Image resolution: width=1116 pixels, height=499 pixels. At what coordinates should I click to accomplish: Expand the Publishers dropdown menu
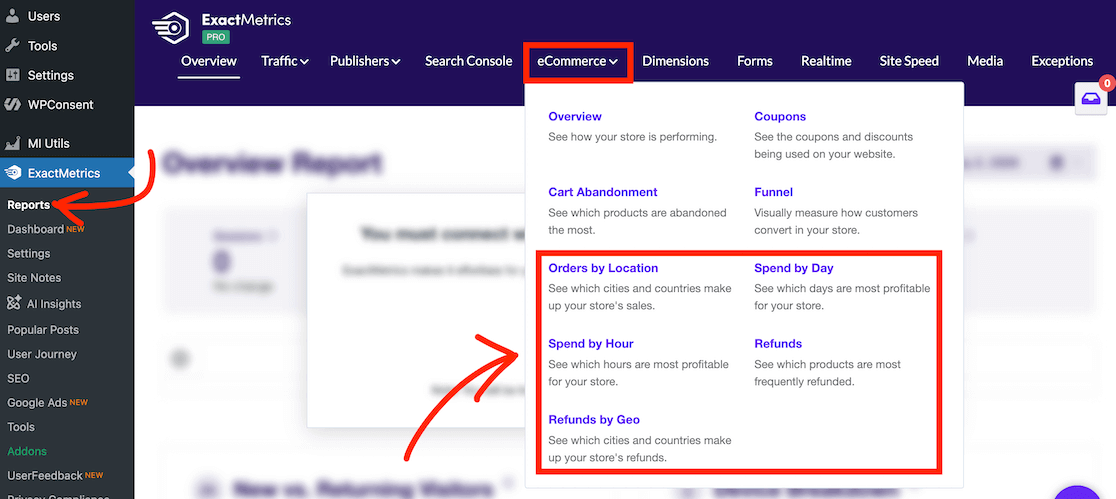point(365,61)
